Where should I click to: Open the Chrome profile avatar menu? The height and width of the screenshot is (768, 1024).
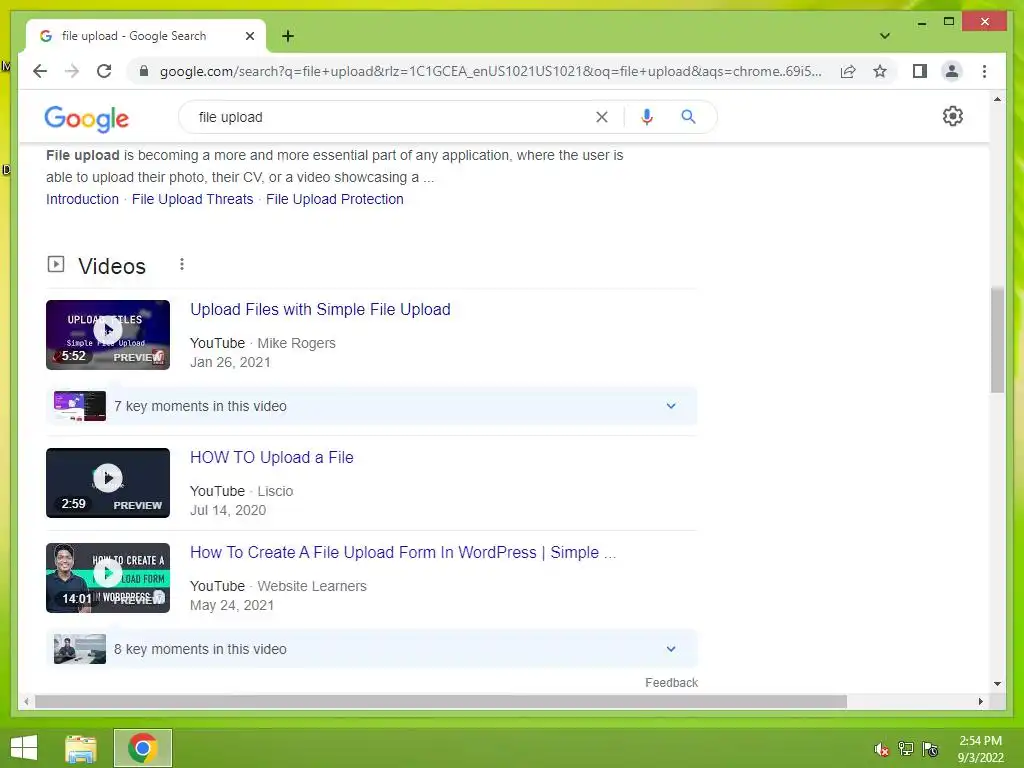pos(952,71)
